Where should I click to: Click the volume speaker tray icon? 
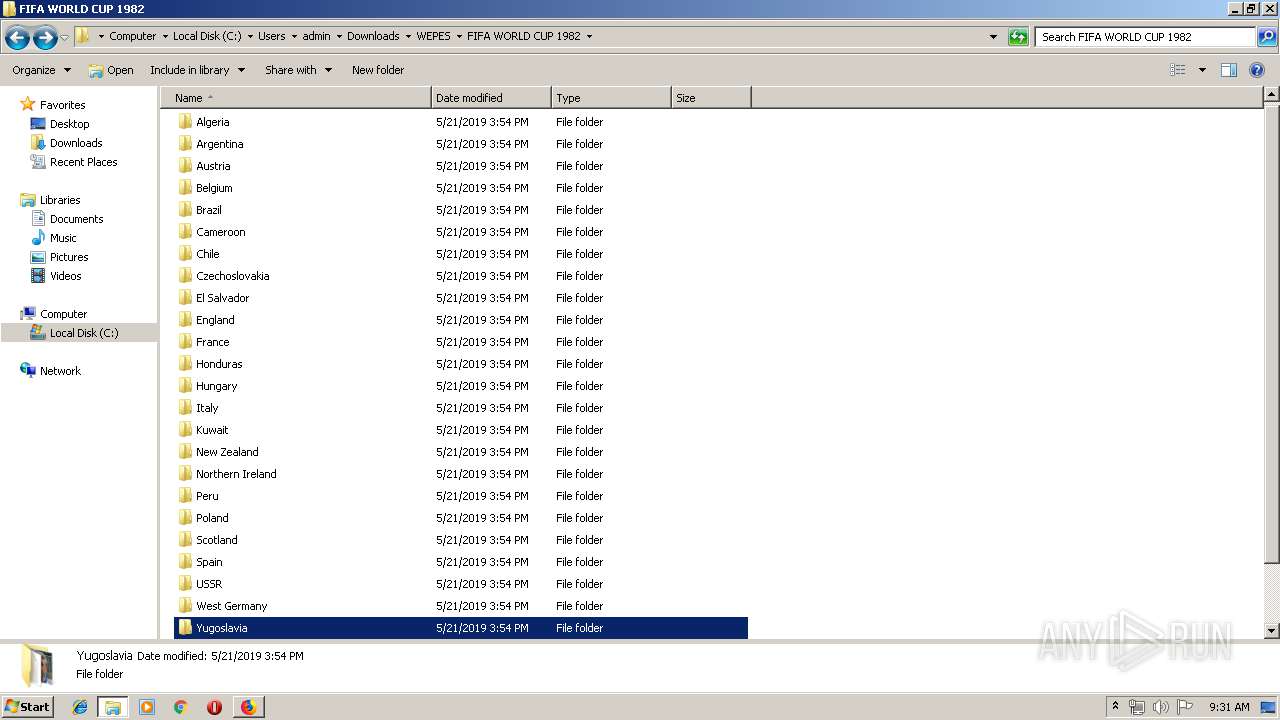click(1160, 707)
